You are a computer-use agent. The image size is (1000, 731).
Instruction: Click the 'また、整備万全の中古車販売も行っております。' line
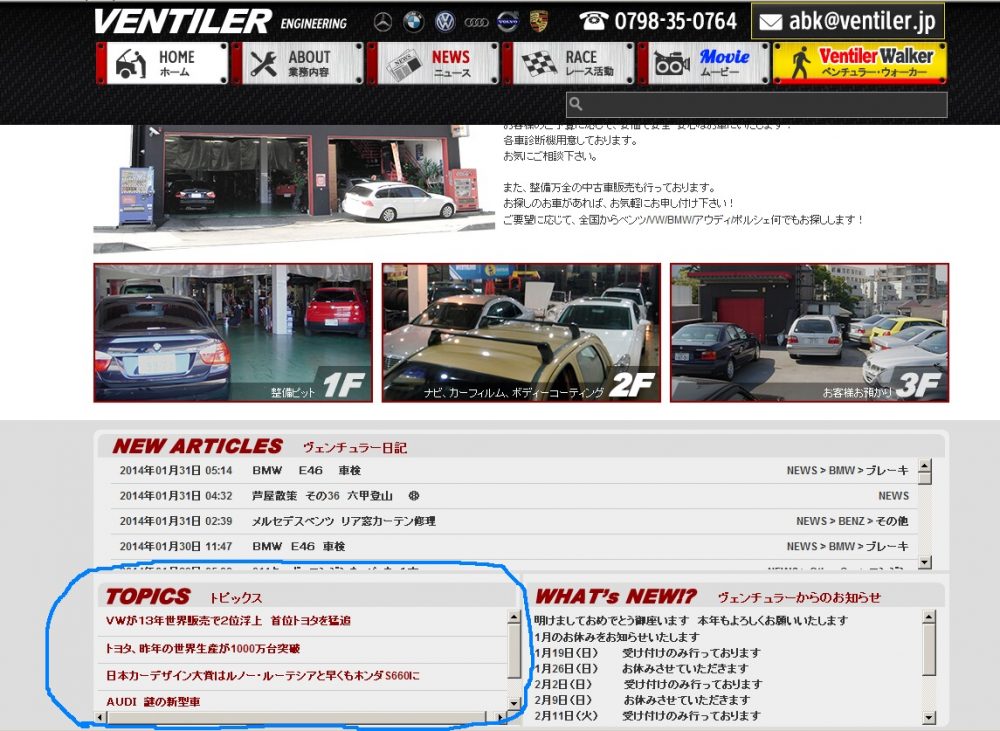(x=609, y=187)
